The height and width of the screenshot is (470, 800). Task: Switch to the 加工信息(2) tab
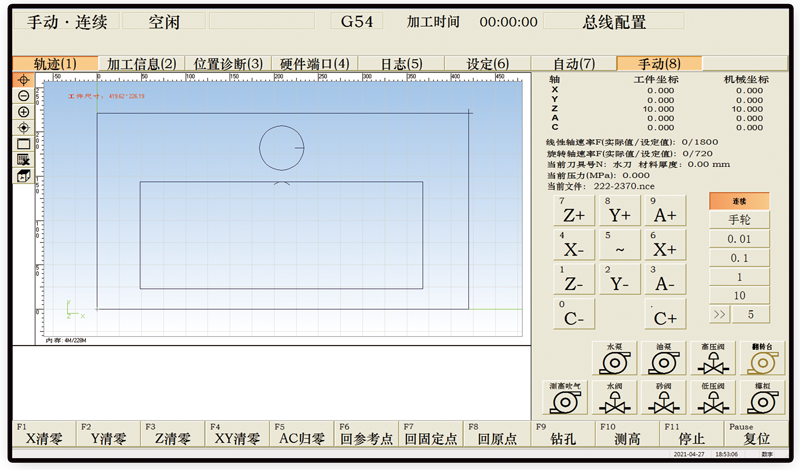141,64
